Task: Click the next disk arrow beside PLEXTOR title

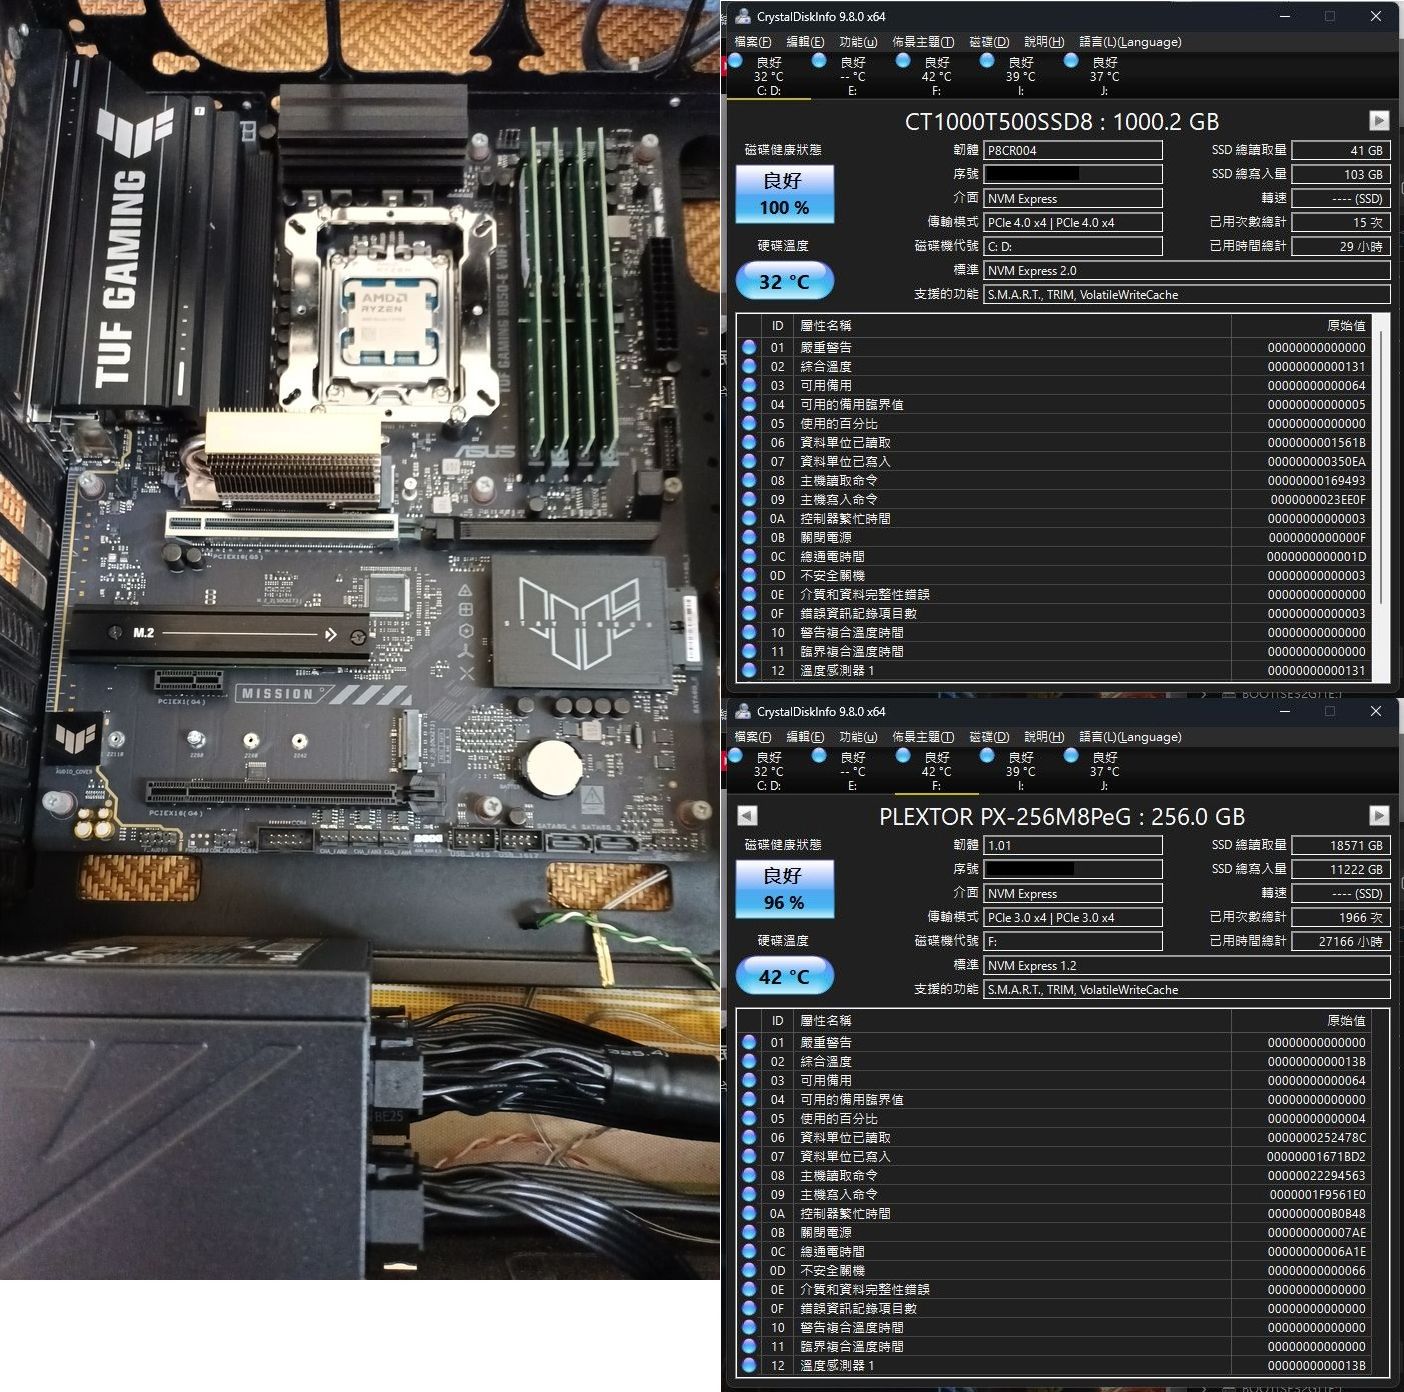Action: [x=1379, y=816]
